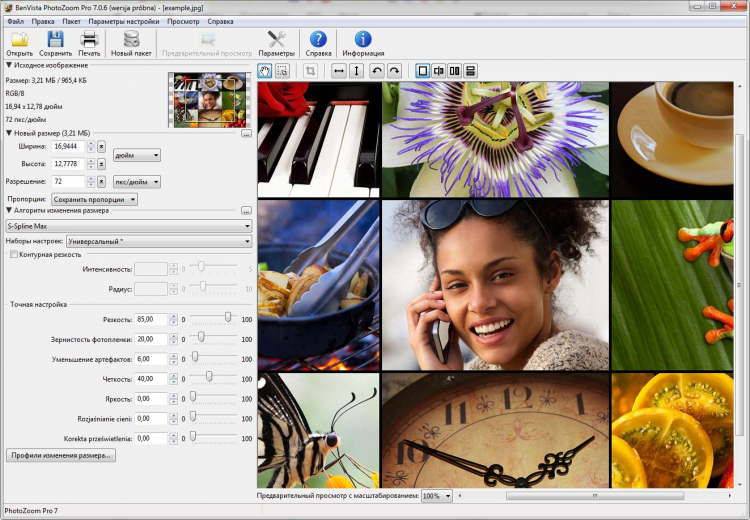
Task: Rotate the image counterclockwise
Action: 377,71
